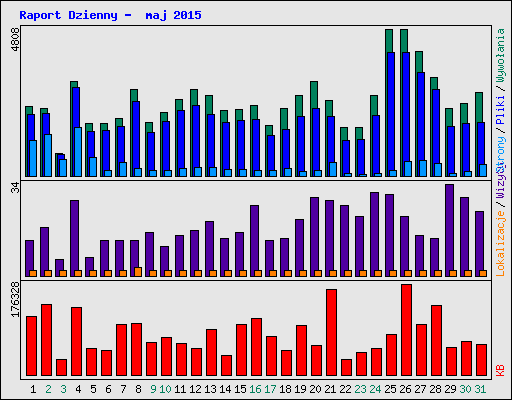Click the light blue pages bar for day 4
The width and height of the screenshot is (512, 400).
pyautogui.click(x=78, y=152)
